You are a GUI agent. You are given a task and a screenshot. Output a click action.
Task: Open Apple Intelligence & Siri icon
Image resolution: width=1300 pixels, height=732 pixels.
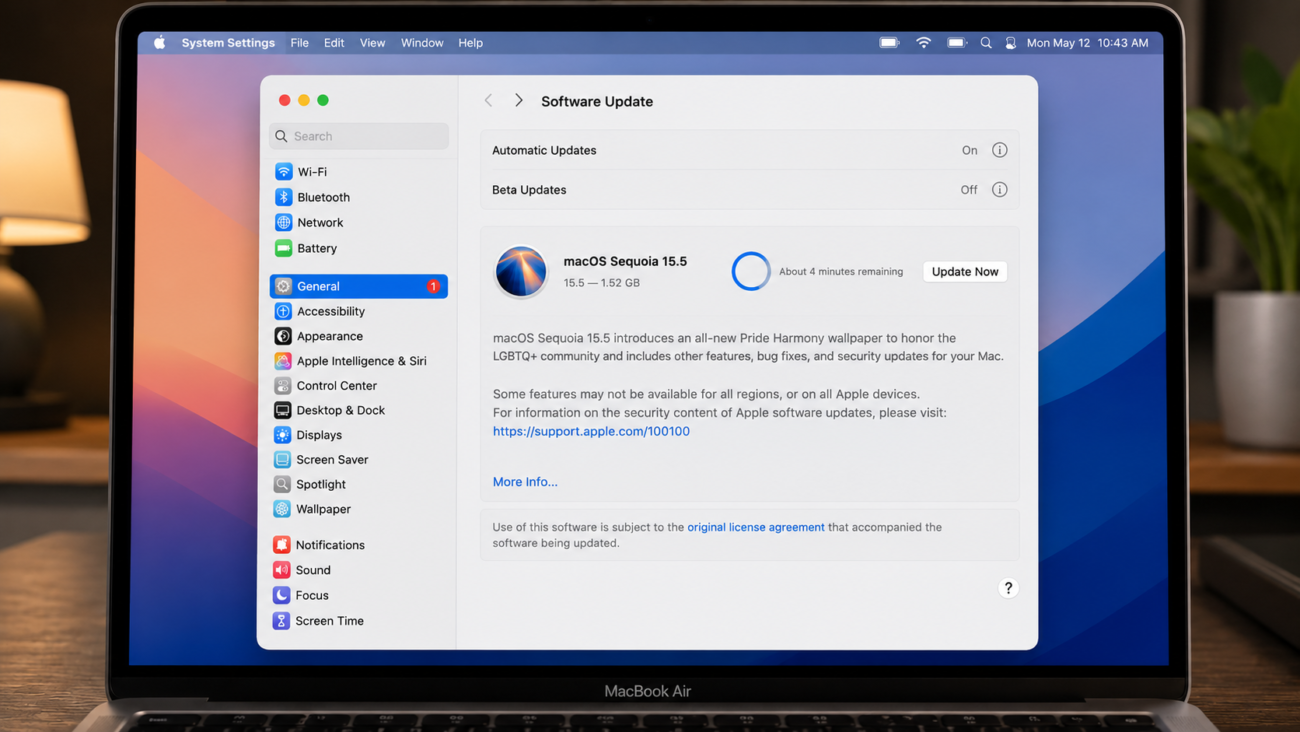pyautogui.click(x=283, y=361)
